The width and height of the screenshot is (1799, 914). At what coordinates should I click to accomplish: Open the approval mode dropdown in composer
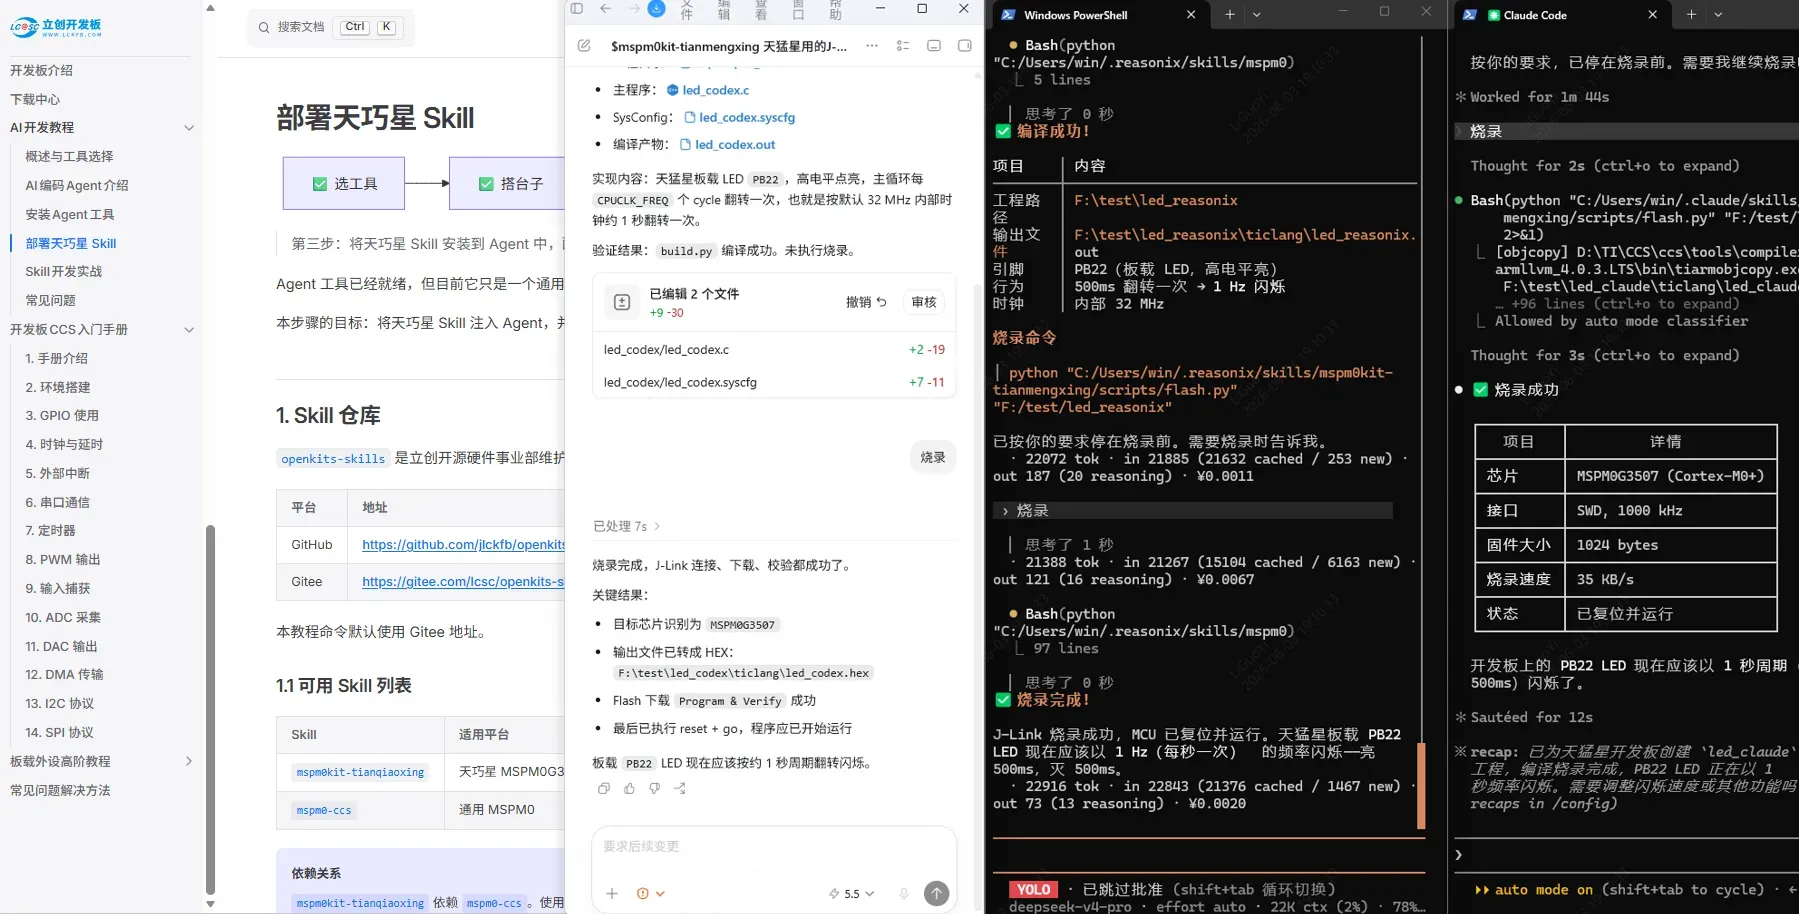click(650, 894)
